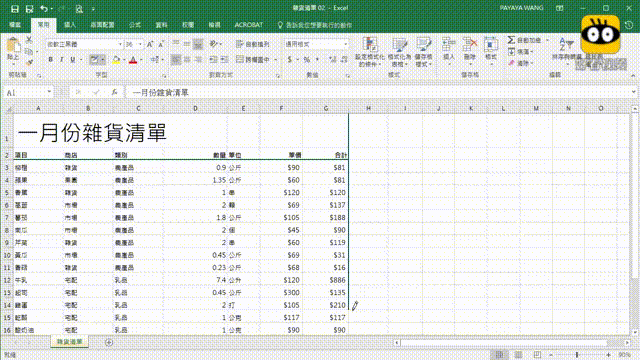Toggle Italic formatting
Viewport: 640px width, 360px height.
pyautogui.click(x=62, y=60)
